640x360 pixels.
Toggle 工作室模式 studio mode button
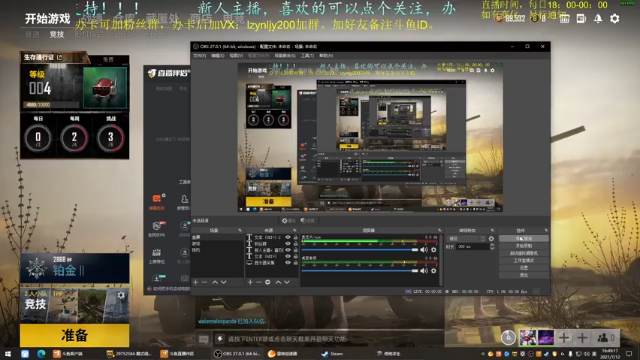[524, 260]
